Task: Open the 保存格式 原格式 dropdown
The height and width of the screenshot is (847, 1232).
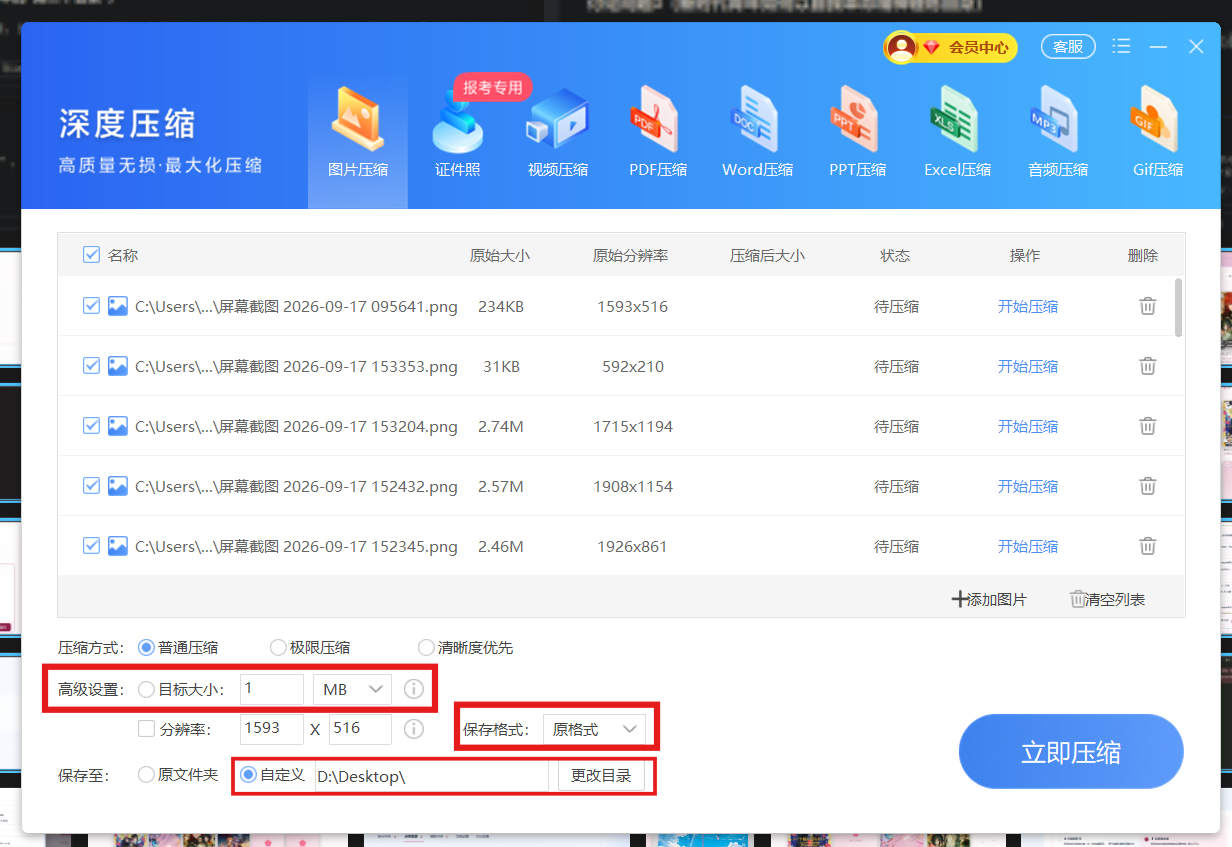Action: click(x=594, y=729)
